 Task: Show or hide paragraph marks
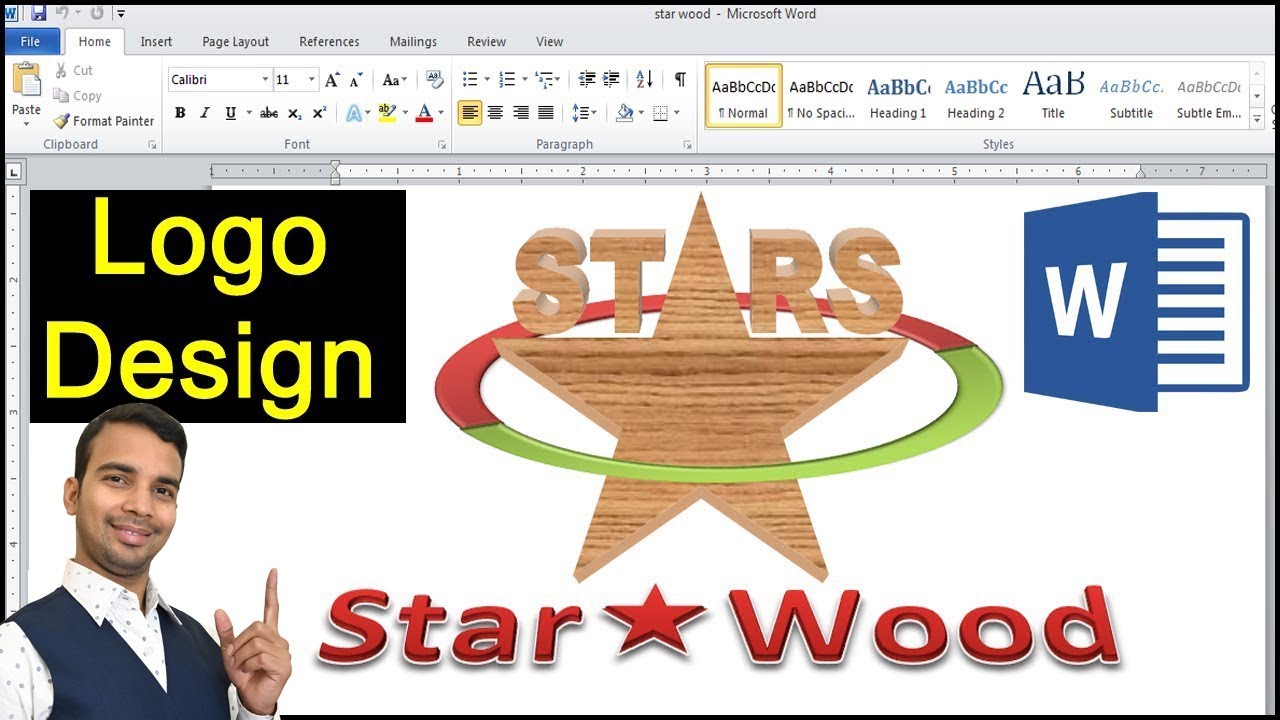[680, 80]
